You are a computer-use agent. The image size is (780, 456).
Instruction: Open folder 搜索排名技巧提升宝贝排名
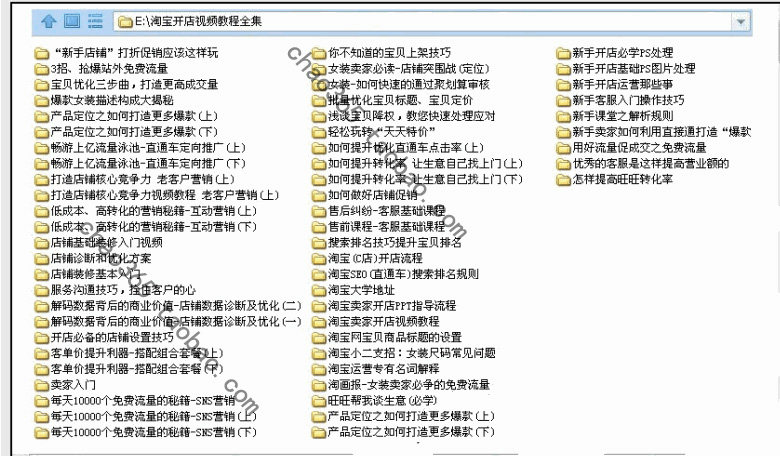coord(387,243)
